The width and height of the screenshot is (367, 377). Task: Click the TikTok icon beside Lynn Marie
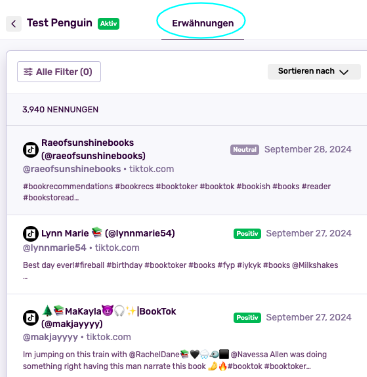(31, 233)
